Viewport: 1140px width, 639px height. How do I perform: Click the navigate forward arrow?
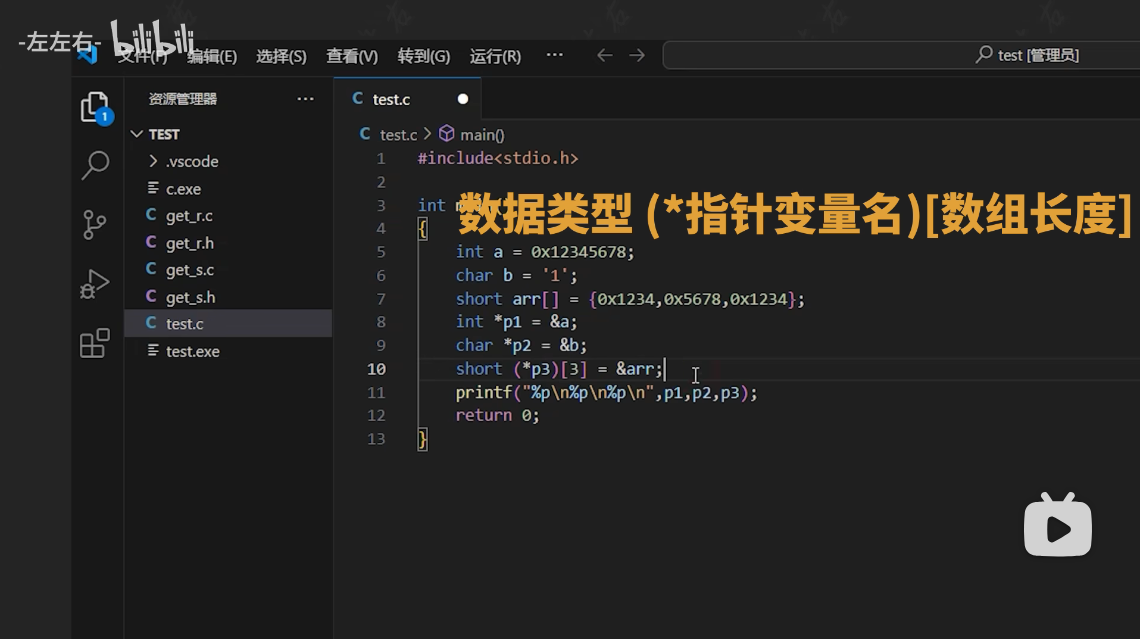637,56
